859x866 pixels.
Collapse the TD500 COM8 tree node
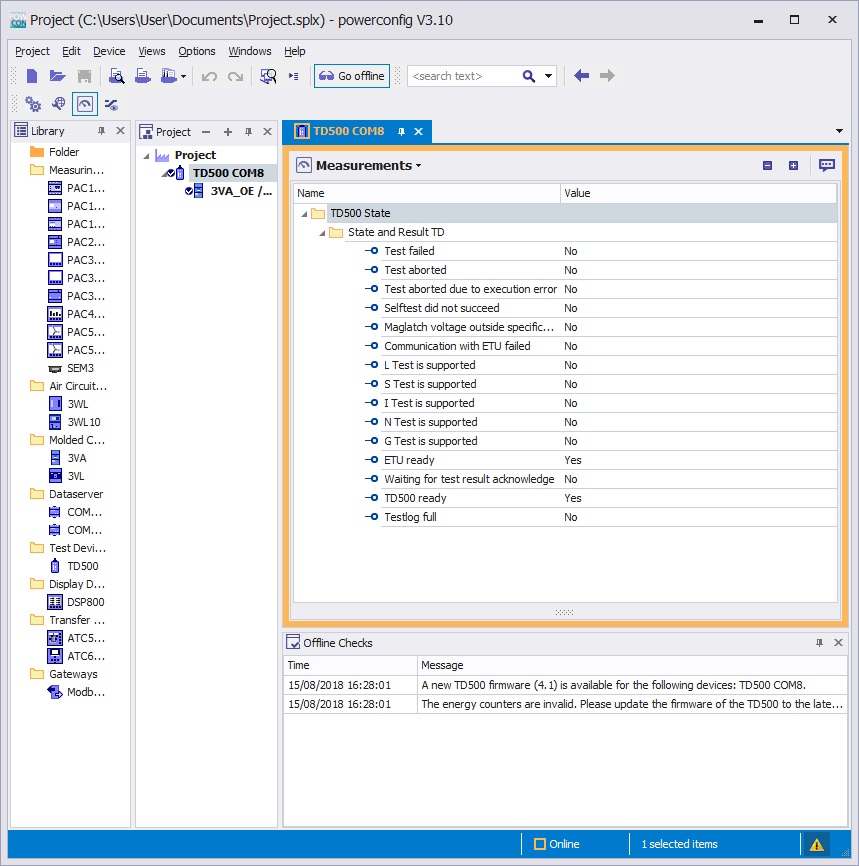tap(165, 174)
